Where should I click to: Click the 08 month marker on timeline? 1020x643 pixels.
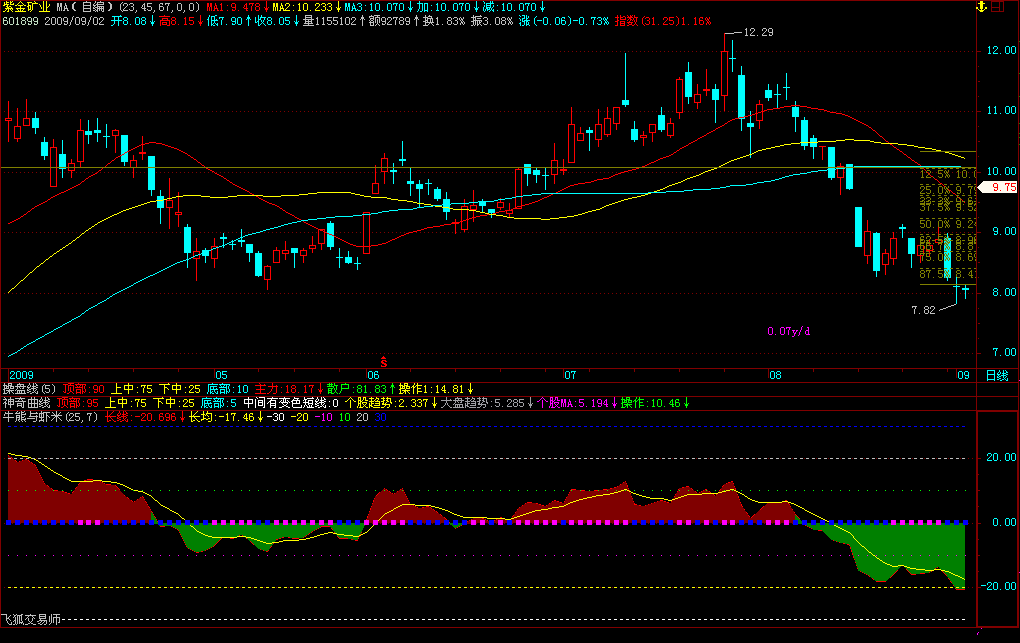(x=775, y=376)
